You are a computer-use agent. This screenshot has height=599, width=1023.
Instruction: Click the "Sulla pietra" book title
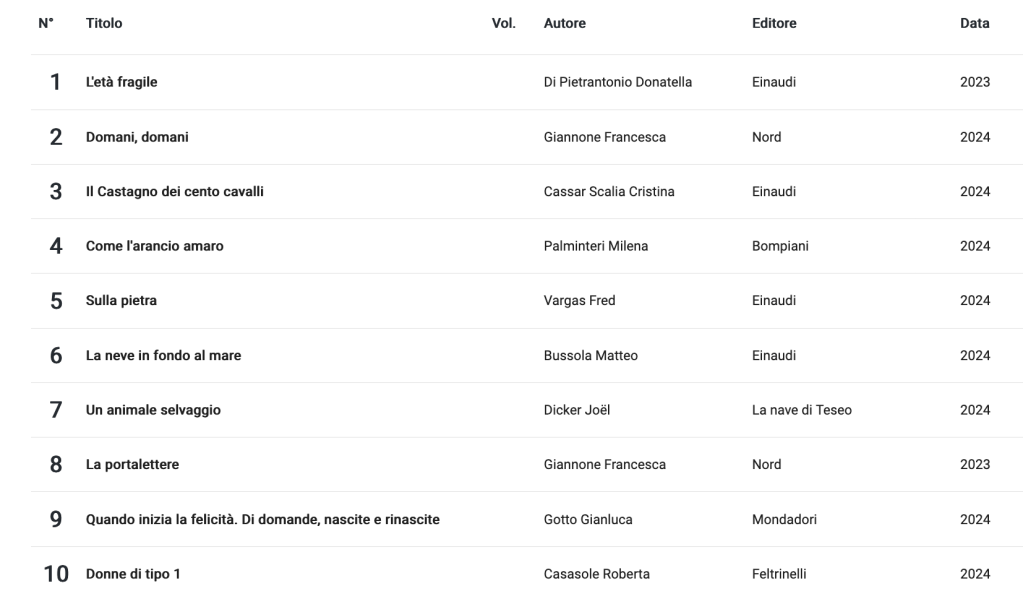point(121,301)
